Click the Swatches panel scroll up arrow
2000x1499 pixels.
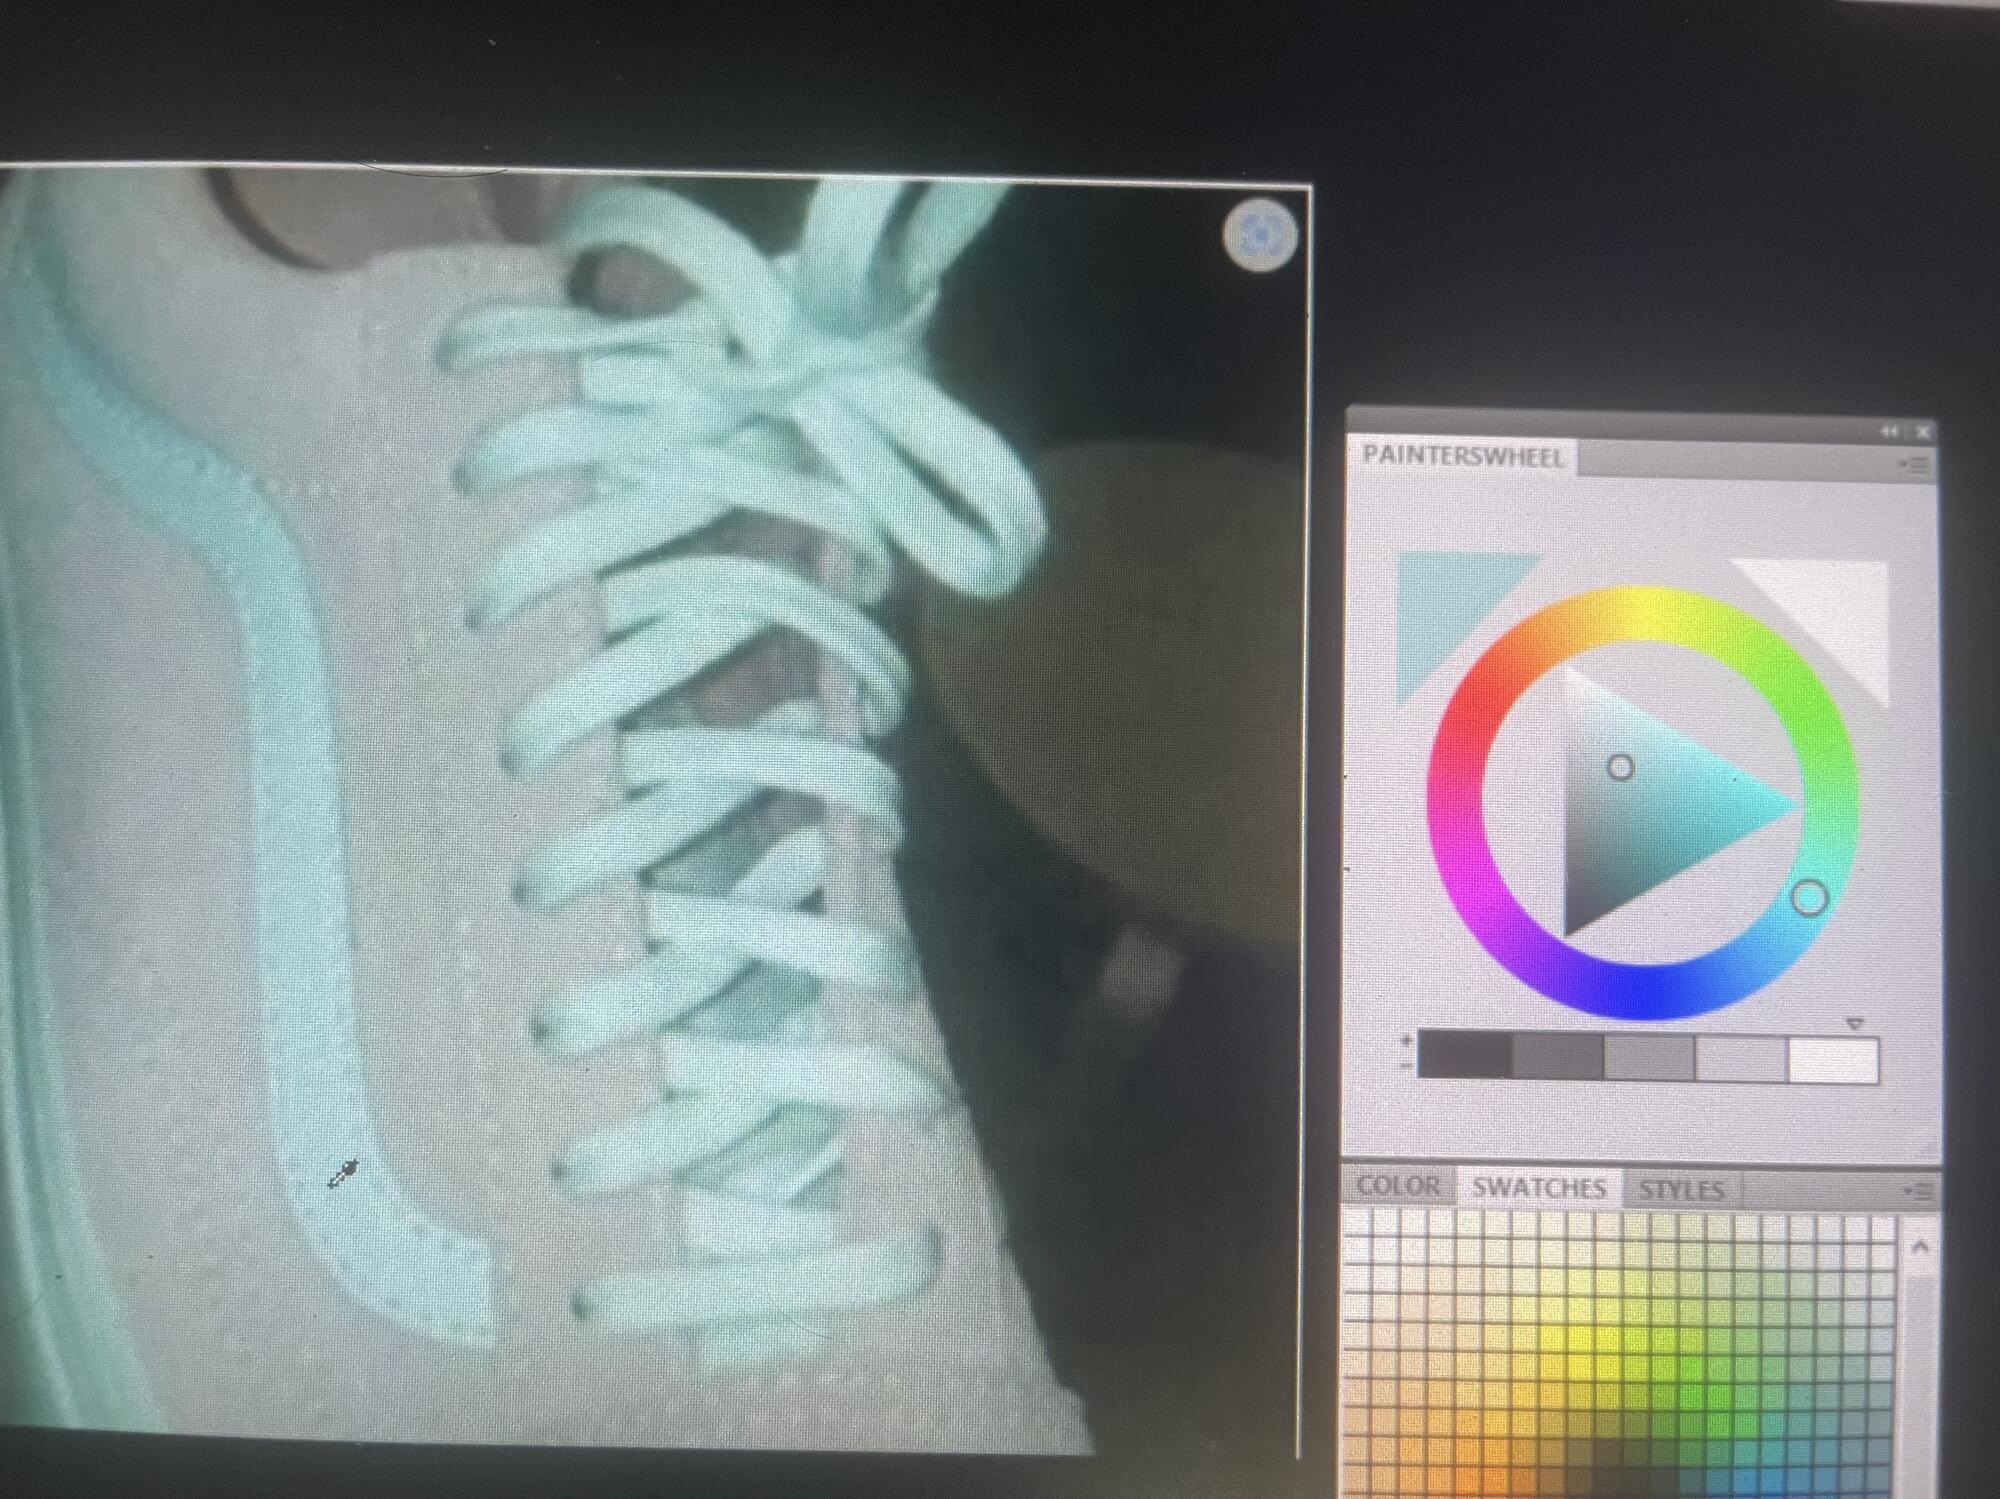coord(1919,1247)
